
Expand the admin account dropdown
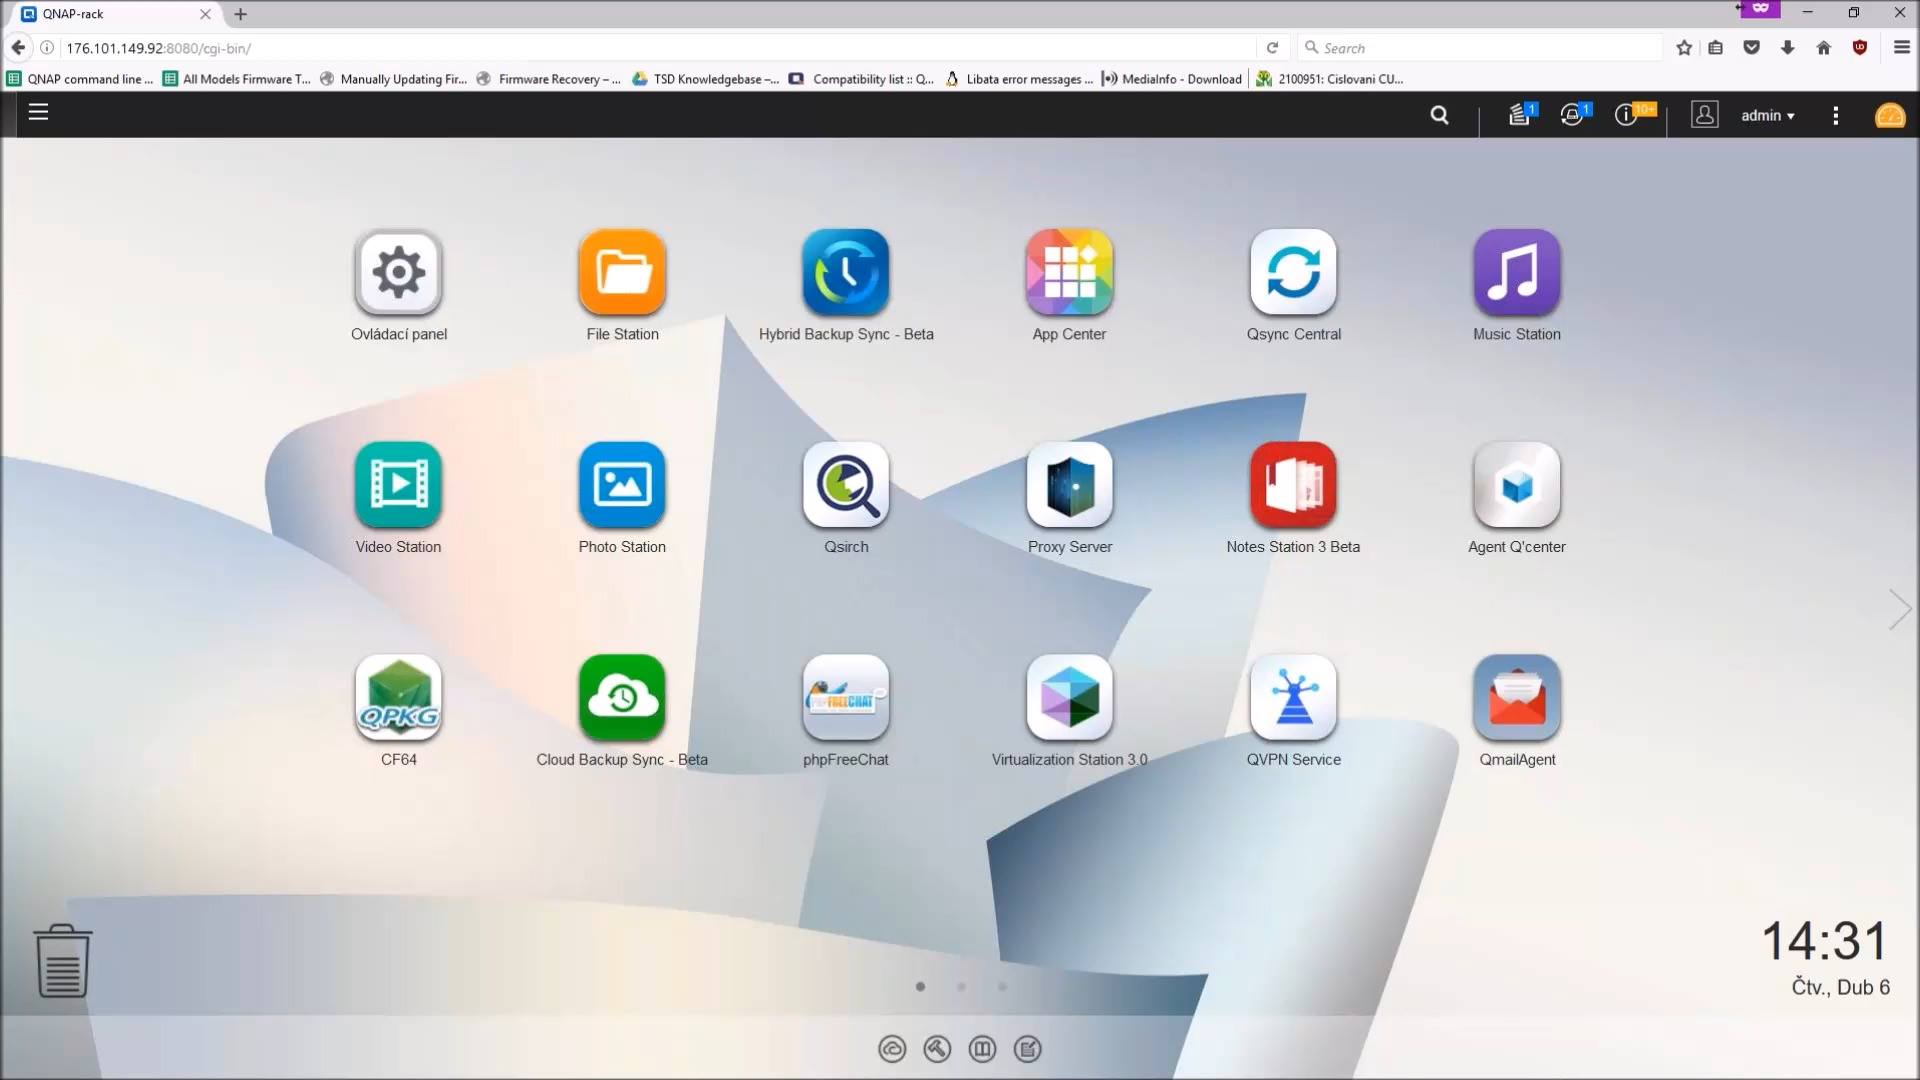pos(1767,116)
